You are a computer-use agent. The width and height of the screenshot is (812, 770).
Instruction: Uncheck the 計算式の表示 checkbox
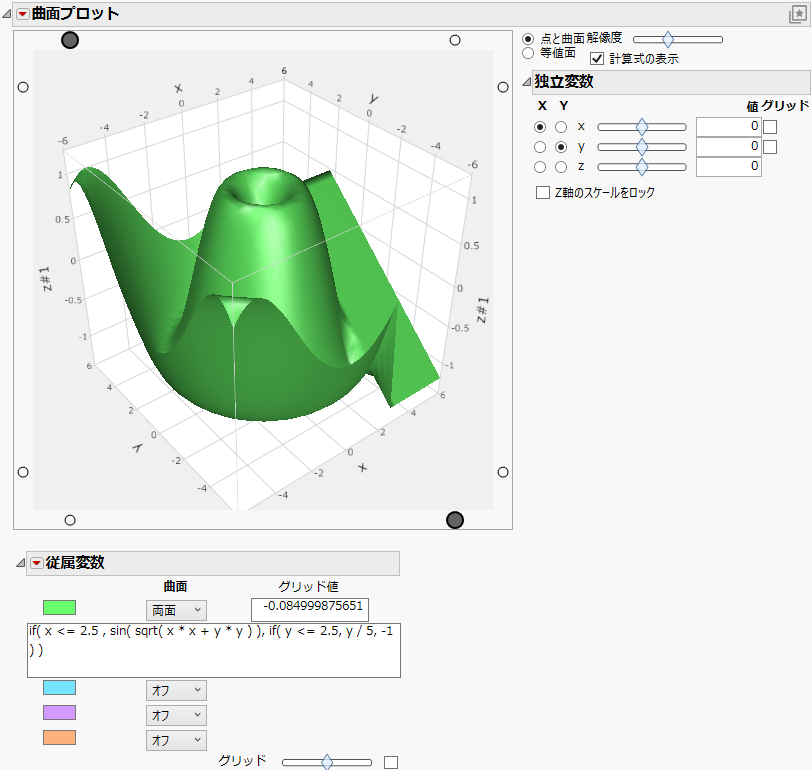coord(597,58)
